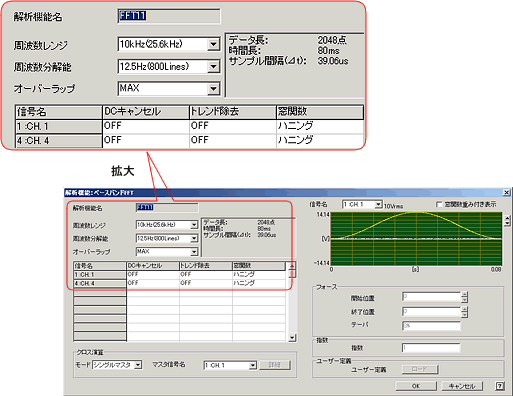This screenshot has width=513, height=396.
Task: Click the greyed button beside マスタ信号名 dropdown
Action: [275, 365]
